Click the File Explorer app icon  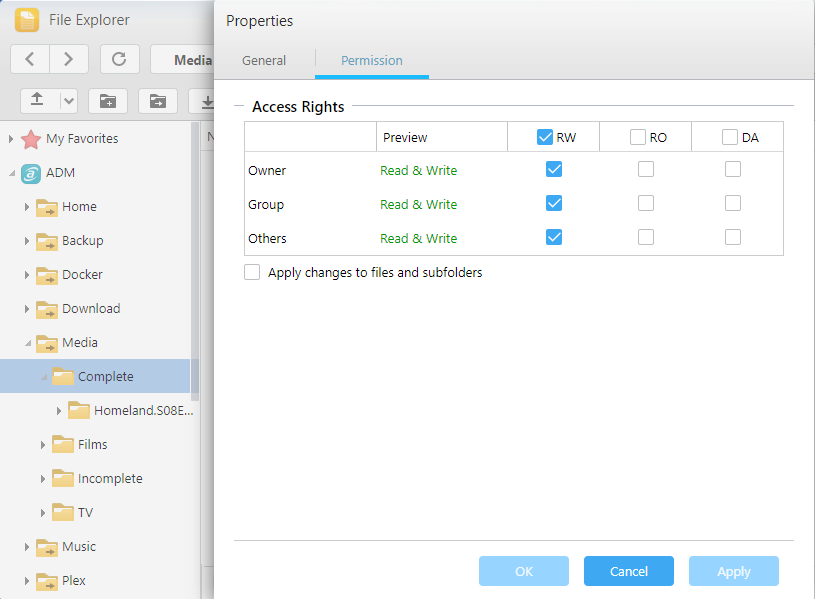tap(27, 20)
